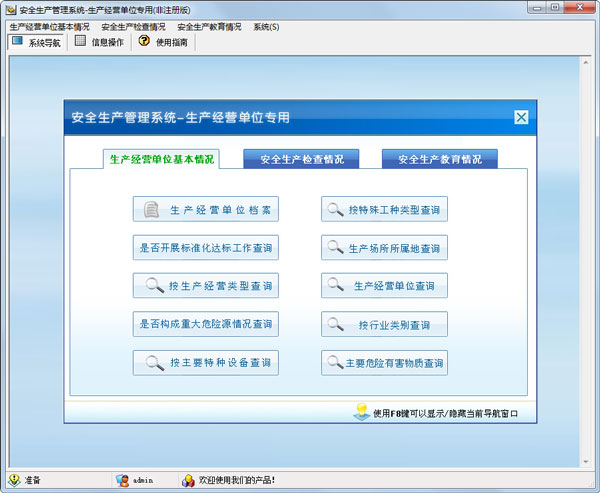Open the 系统(S) menu
600x493 pixels.
point(266,27)
